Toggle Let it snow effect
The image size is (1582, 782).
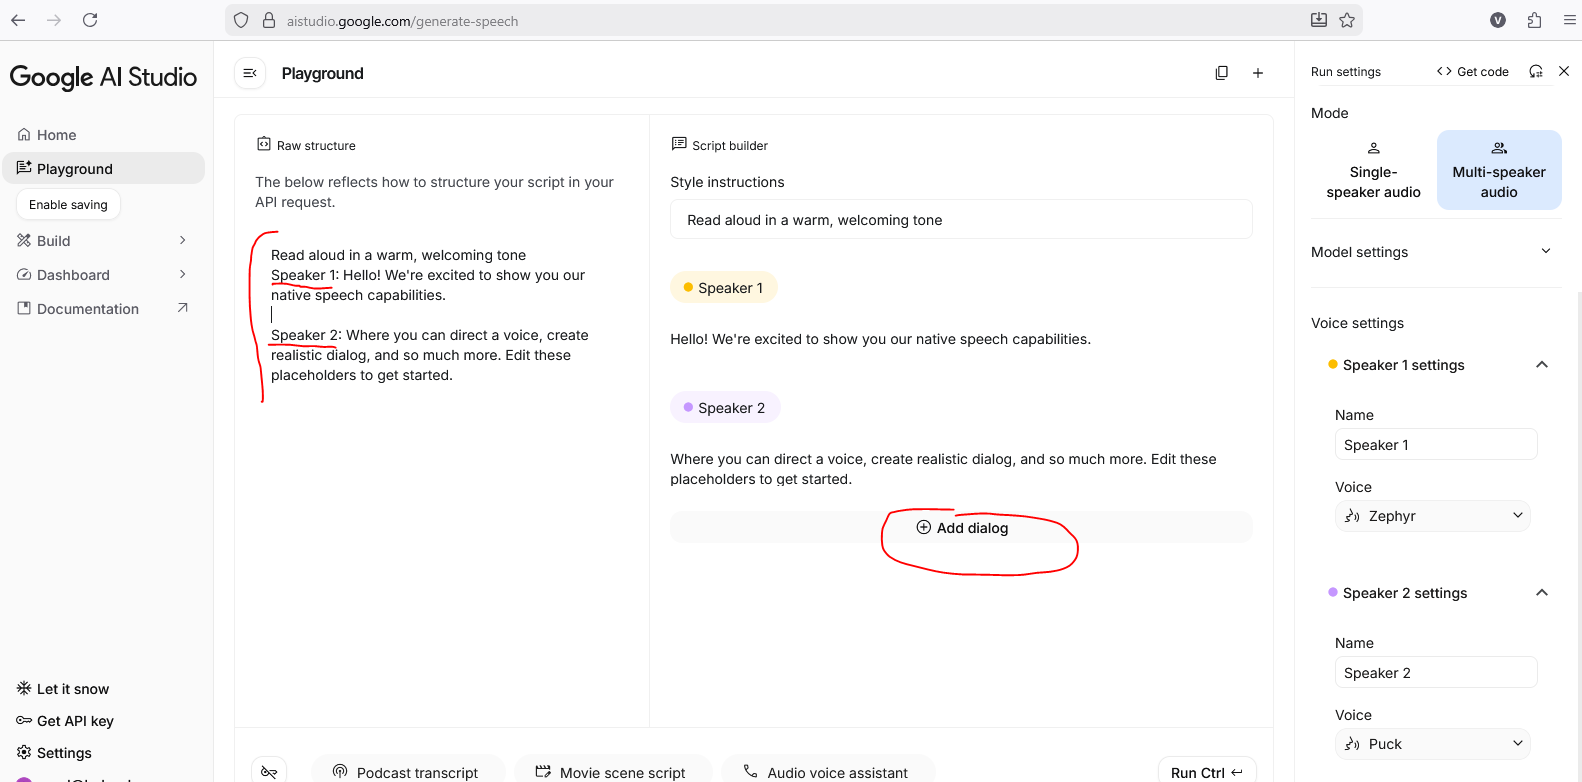[63, 689]
